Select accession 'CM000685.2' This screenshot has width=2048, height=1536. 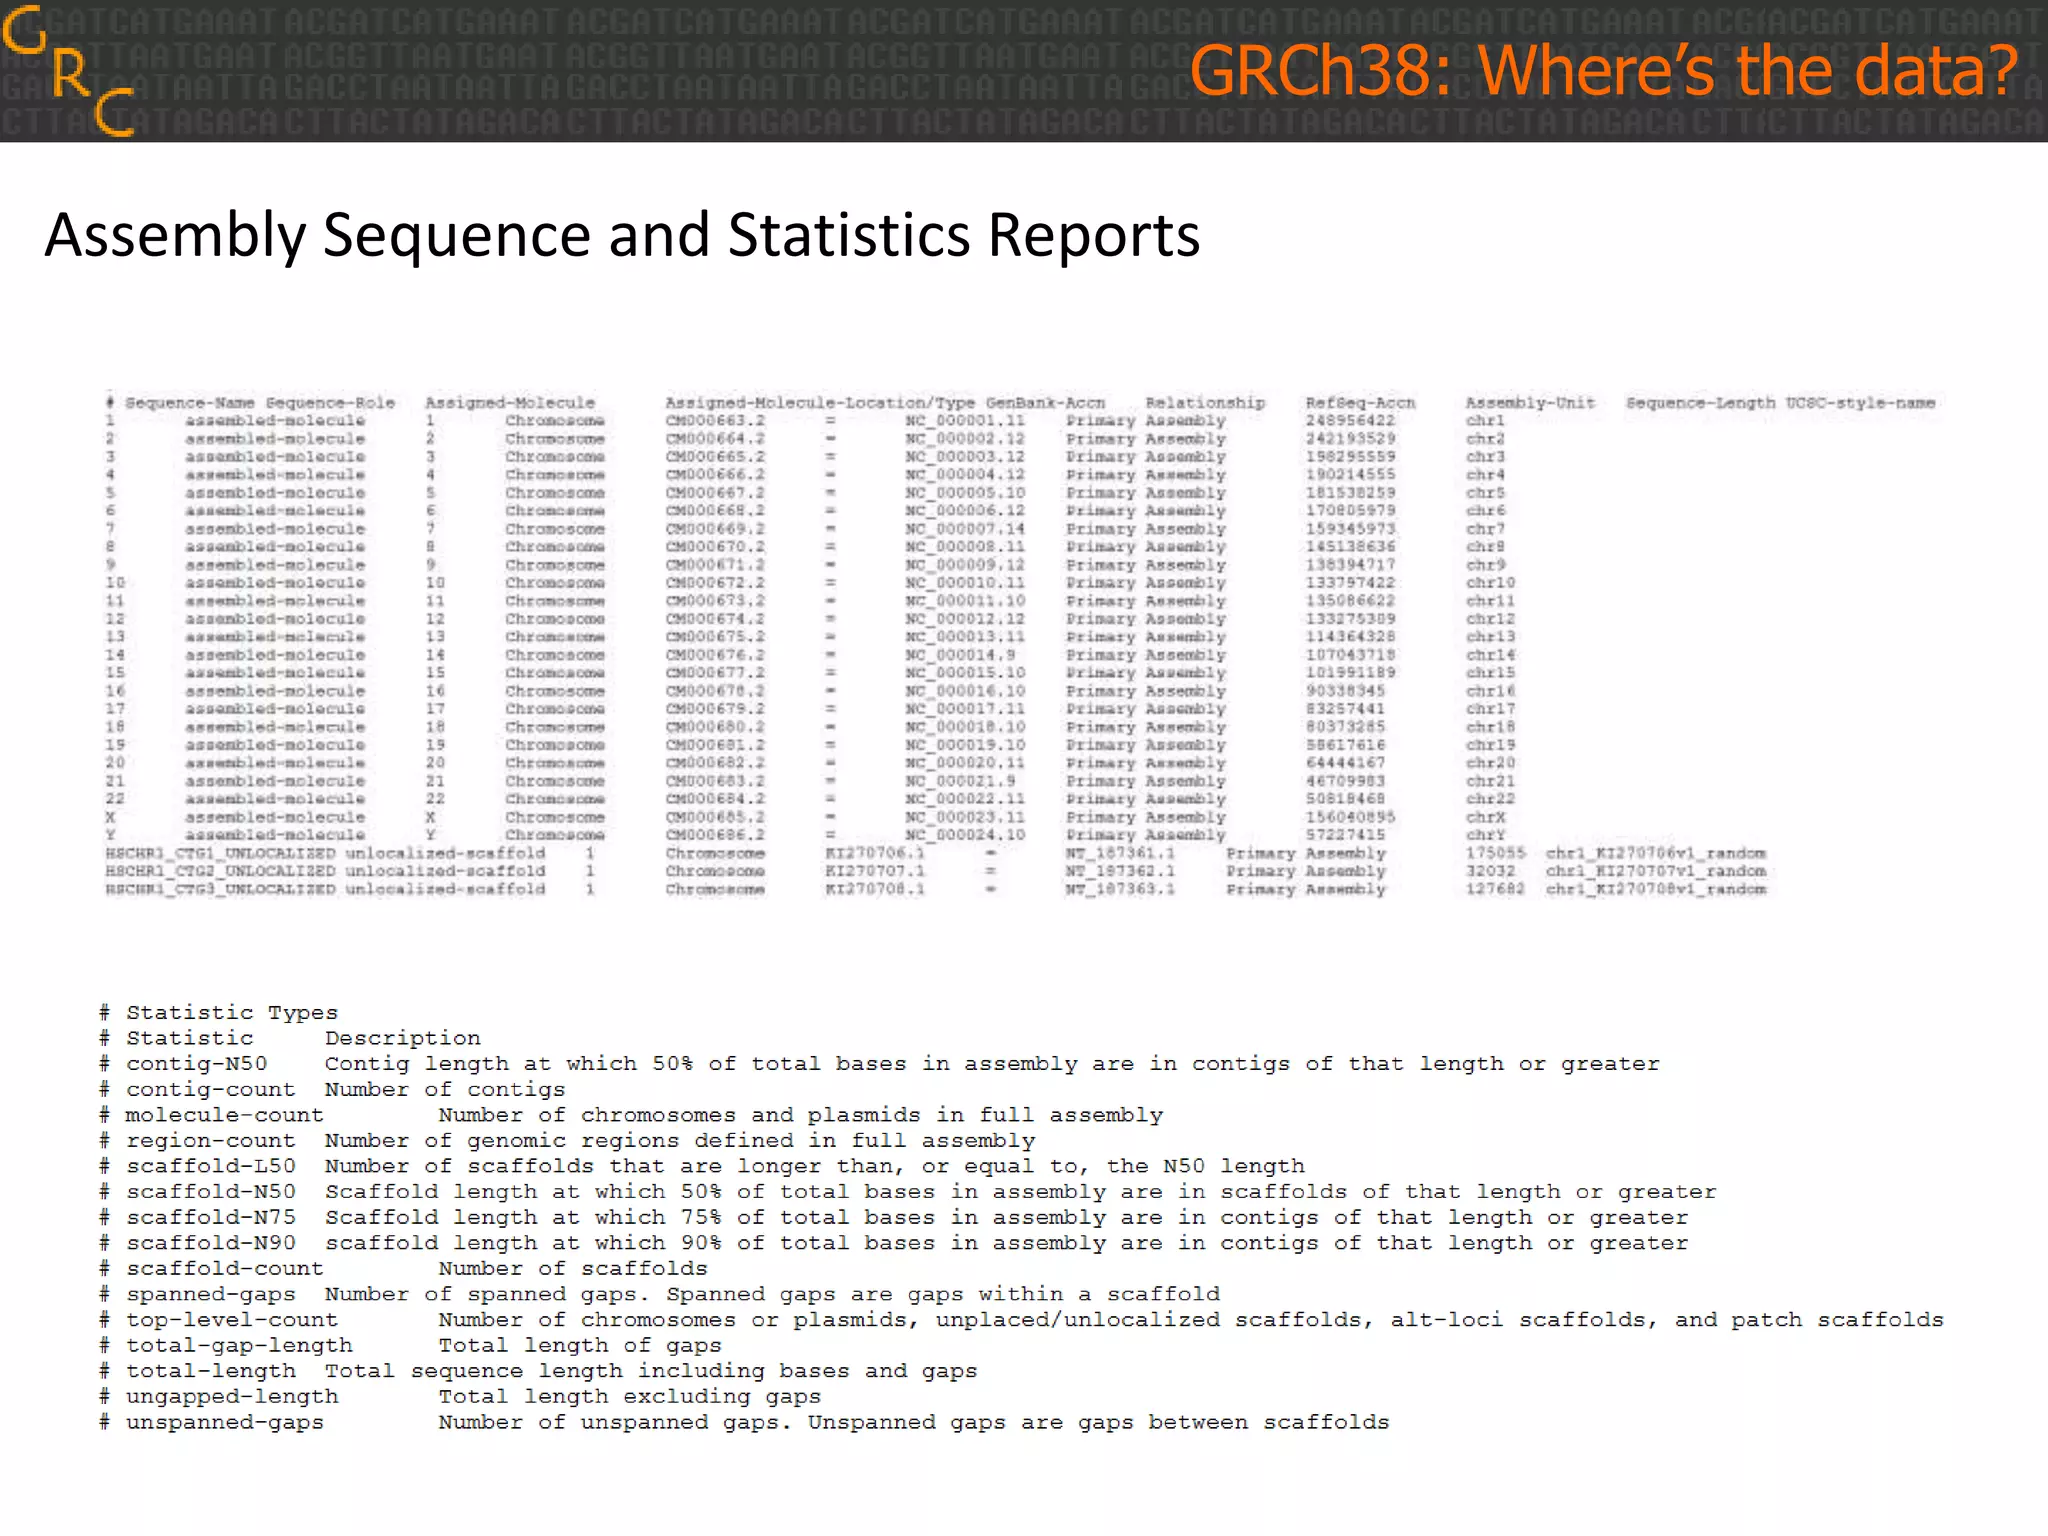coord(715,817)
